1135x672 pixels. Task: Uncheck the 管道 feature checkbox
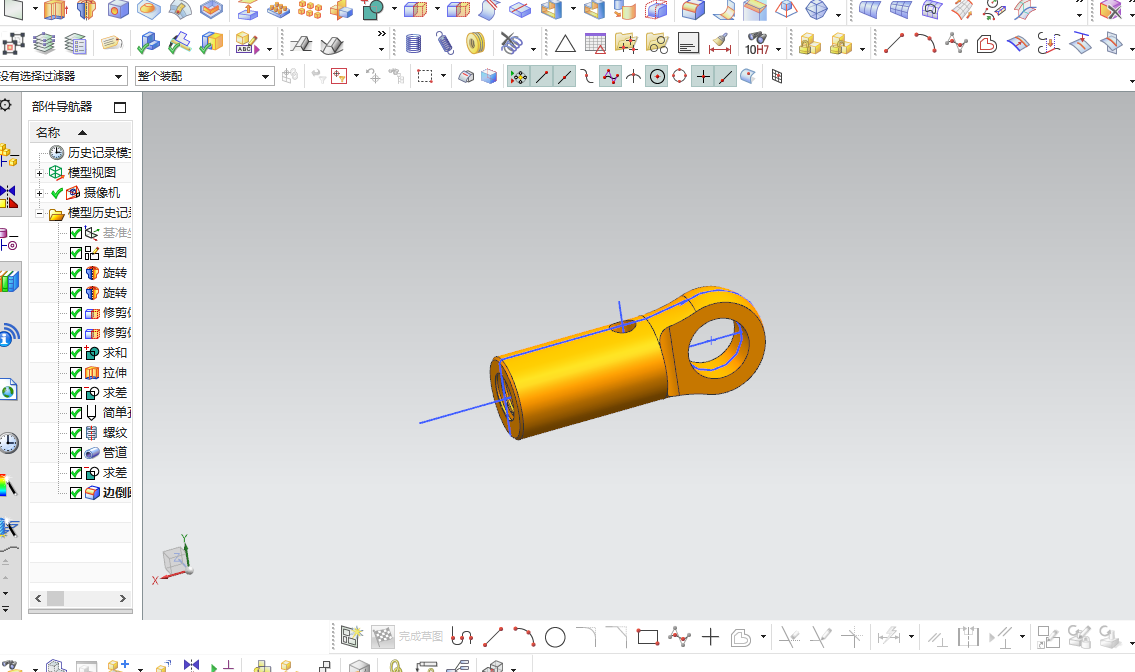click(76, 453)
